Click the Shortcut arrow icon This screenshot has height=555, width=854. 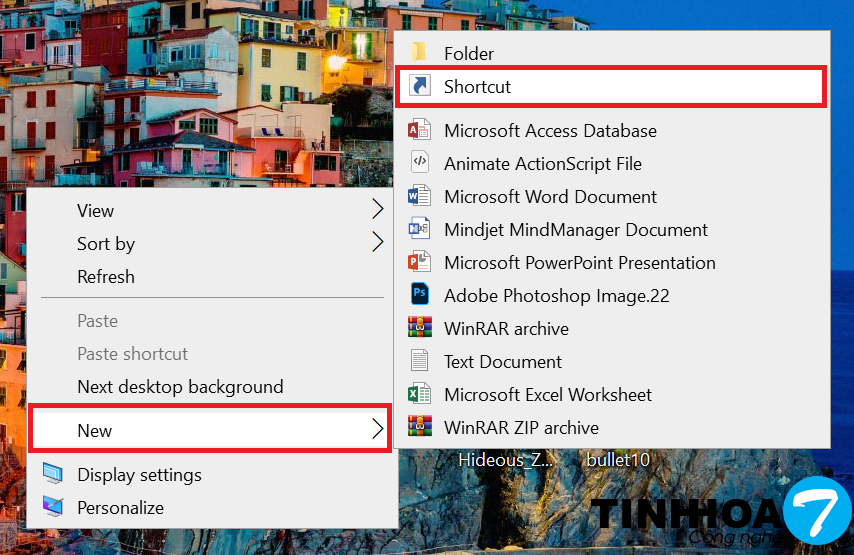coord(419,87)
